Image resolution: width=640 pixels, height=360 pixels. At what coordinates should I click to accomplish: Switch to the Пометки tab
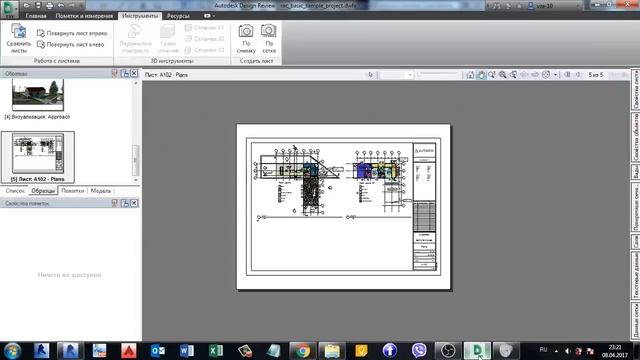[73, 191]
